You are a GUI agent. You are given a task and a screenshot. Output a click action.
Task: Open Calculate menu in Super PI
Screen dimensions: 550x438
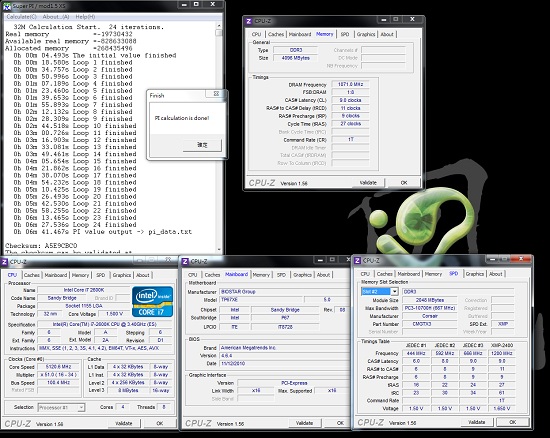(x=21, y=17)
